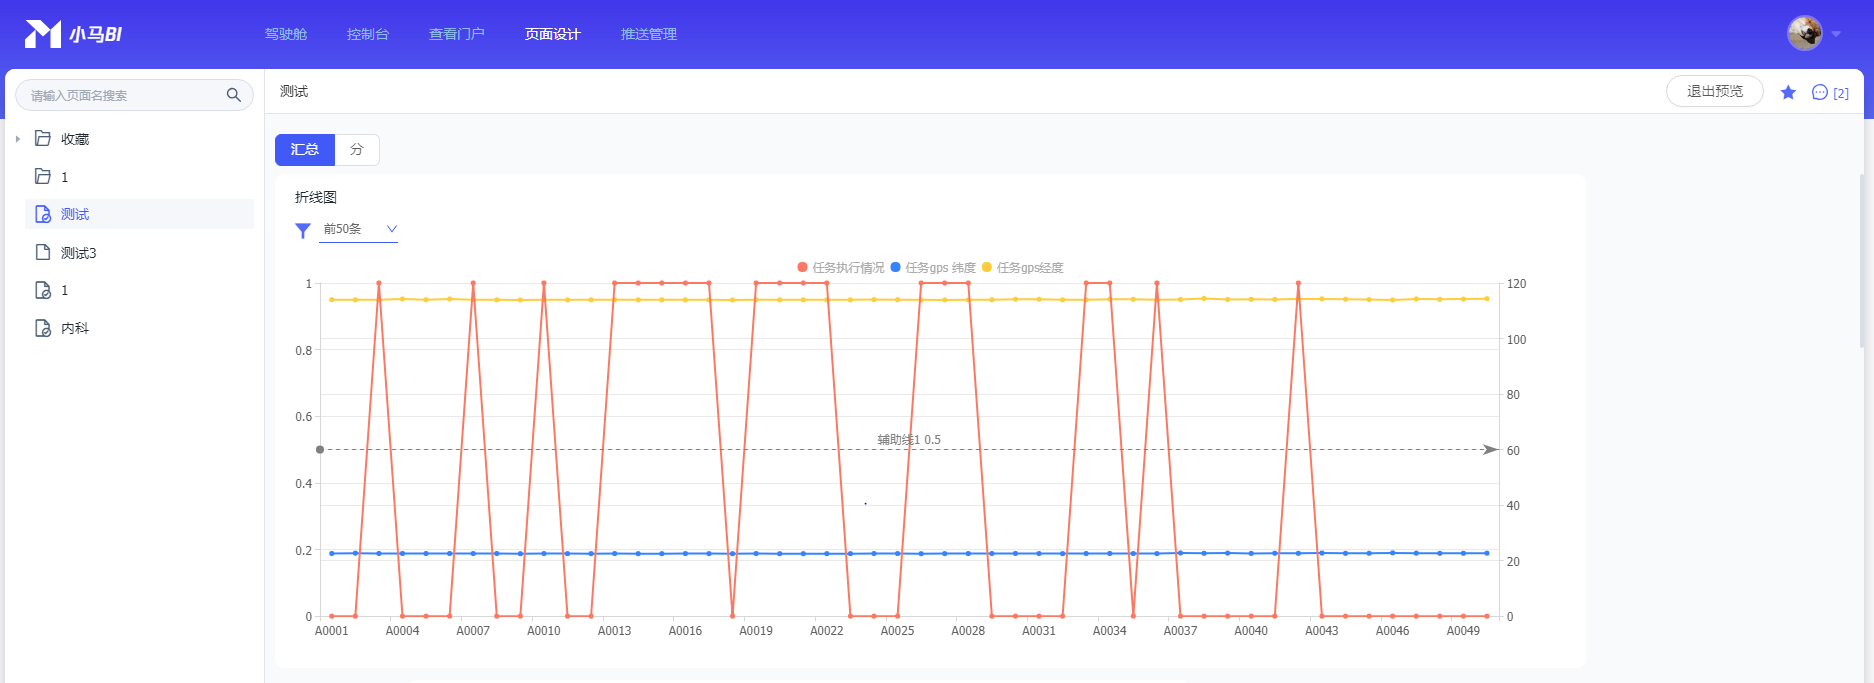
Task: Click the 小马BI logo
Action: (73, 34)
